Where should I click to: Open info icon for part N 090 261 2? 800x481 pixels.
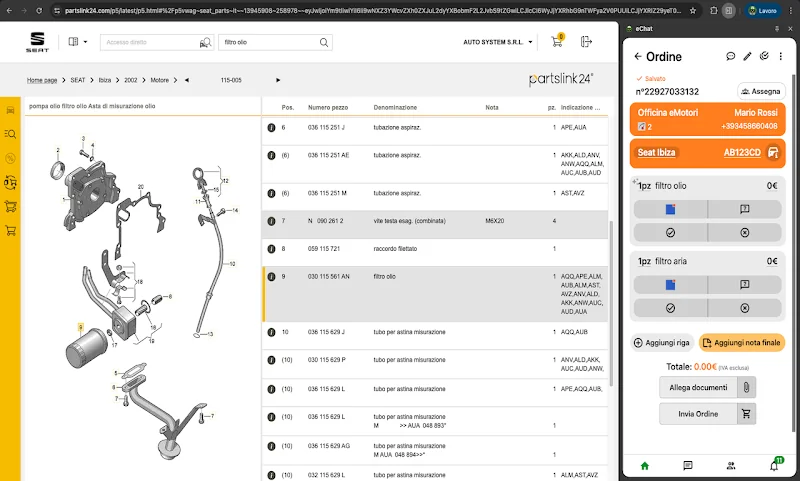[271, 221]
